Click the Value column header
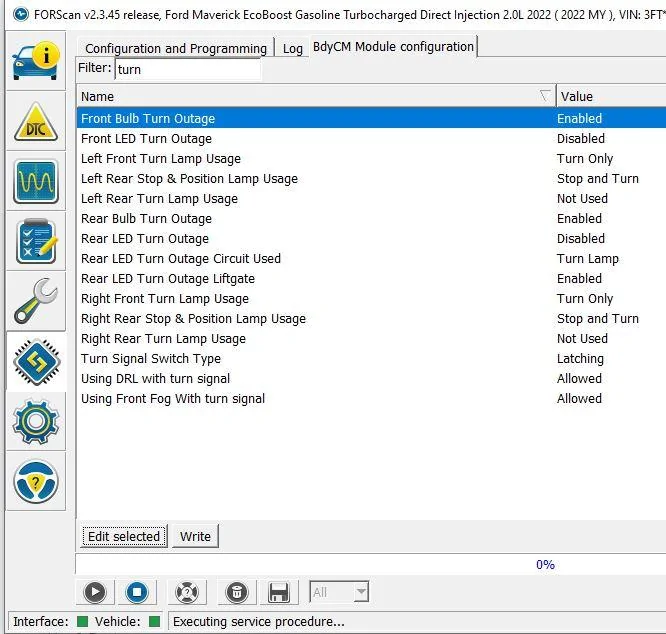The image size is (666, 634). tap(611, 96)
